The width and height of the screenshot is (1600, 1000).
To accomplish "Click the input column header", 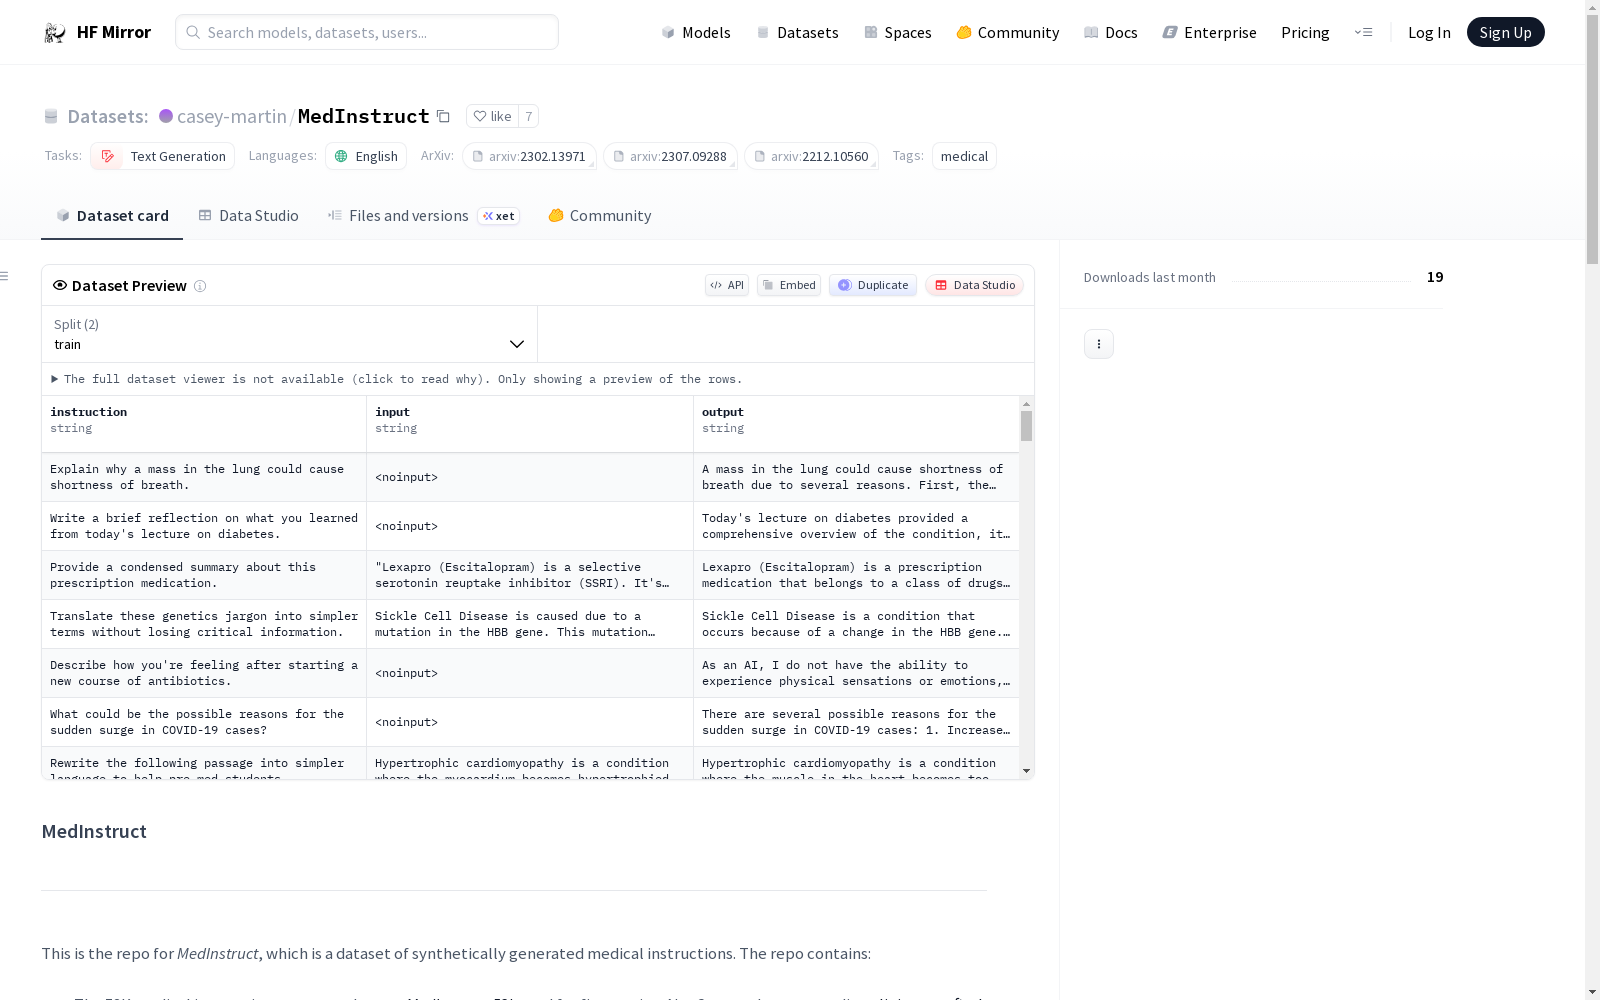I will tap(530, 424).
